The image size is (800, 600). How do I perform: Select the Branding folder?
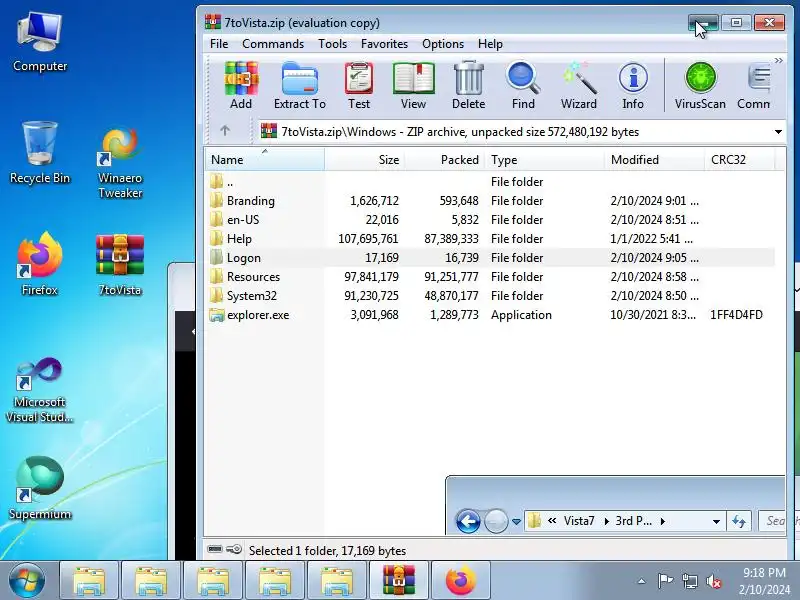coord(490,201)
